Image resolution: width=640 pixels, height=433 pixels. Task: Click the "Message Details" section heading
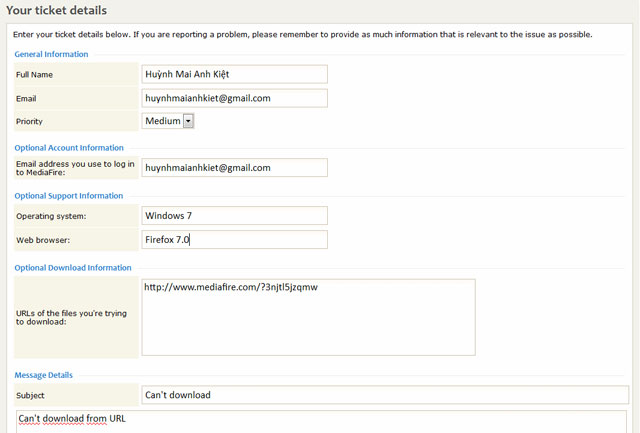43,375
